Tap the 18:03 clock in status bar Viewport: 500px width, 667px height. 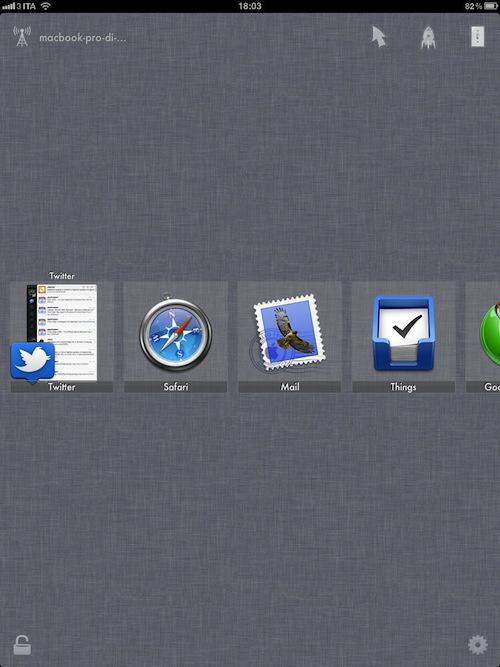click(x=250, y=6)
